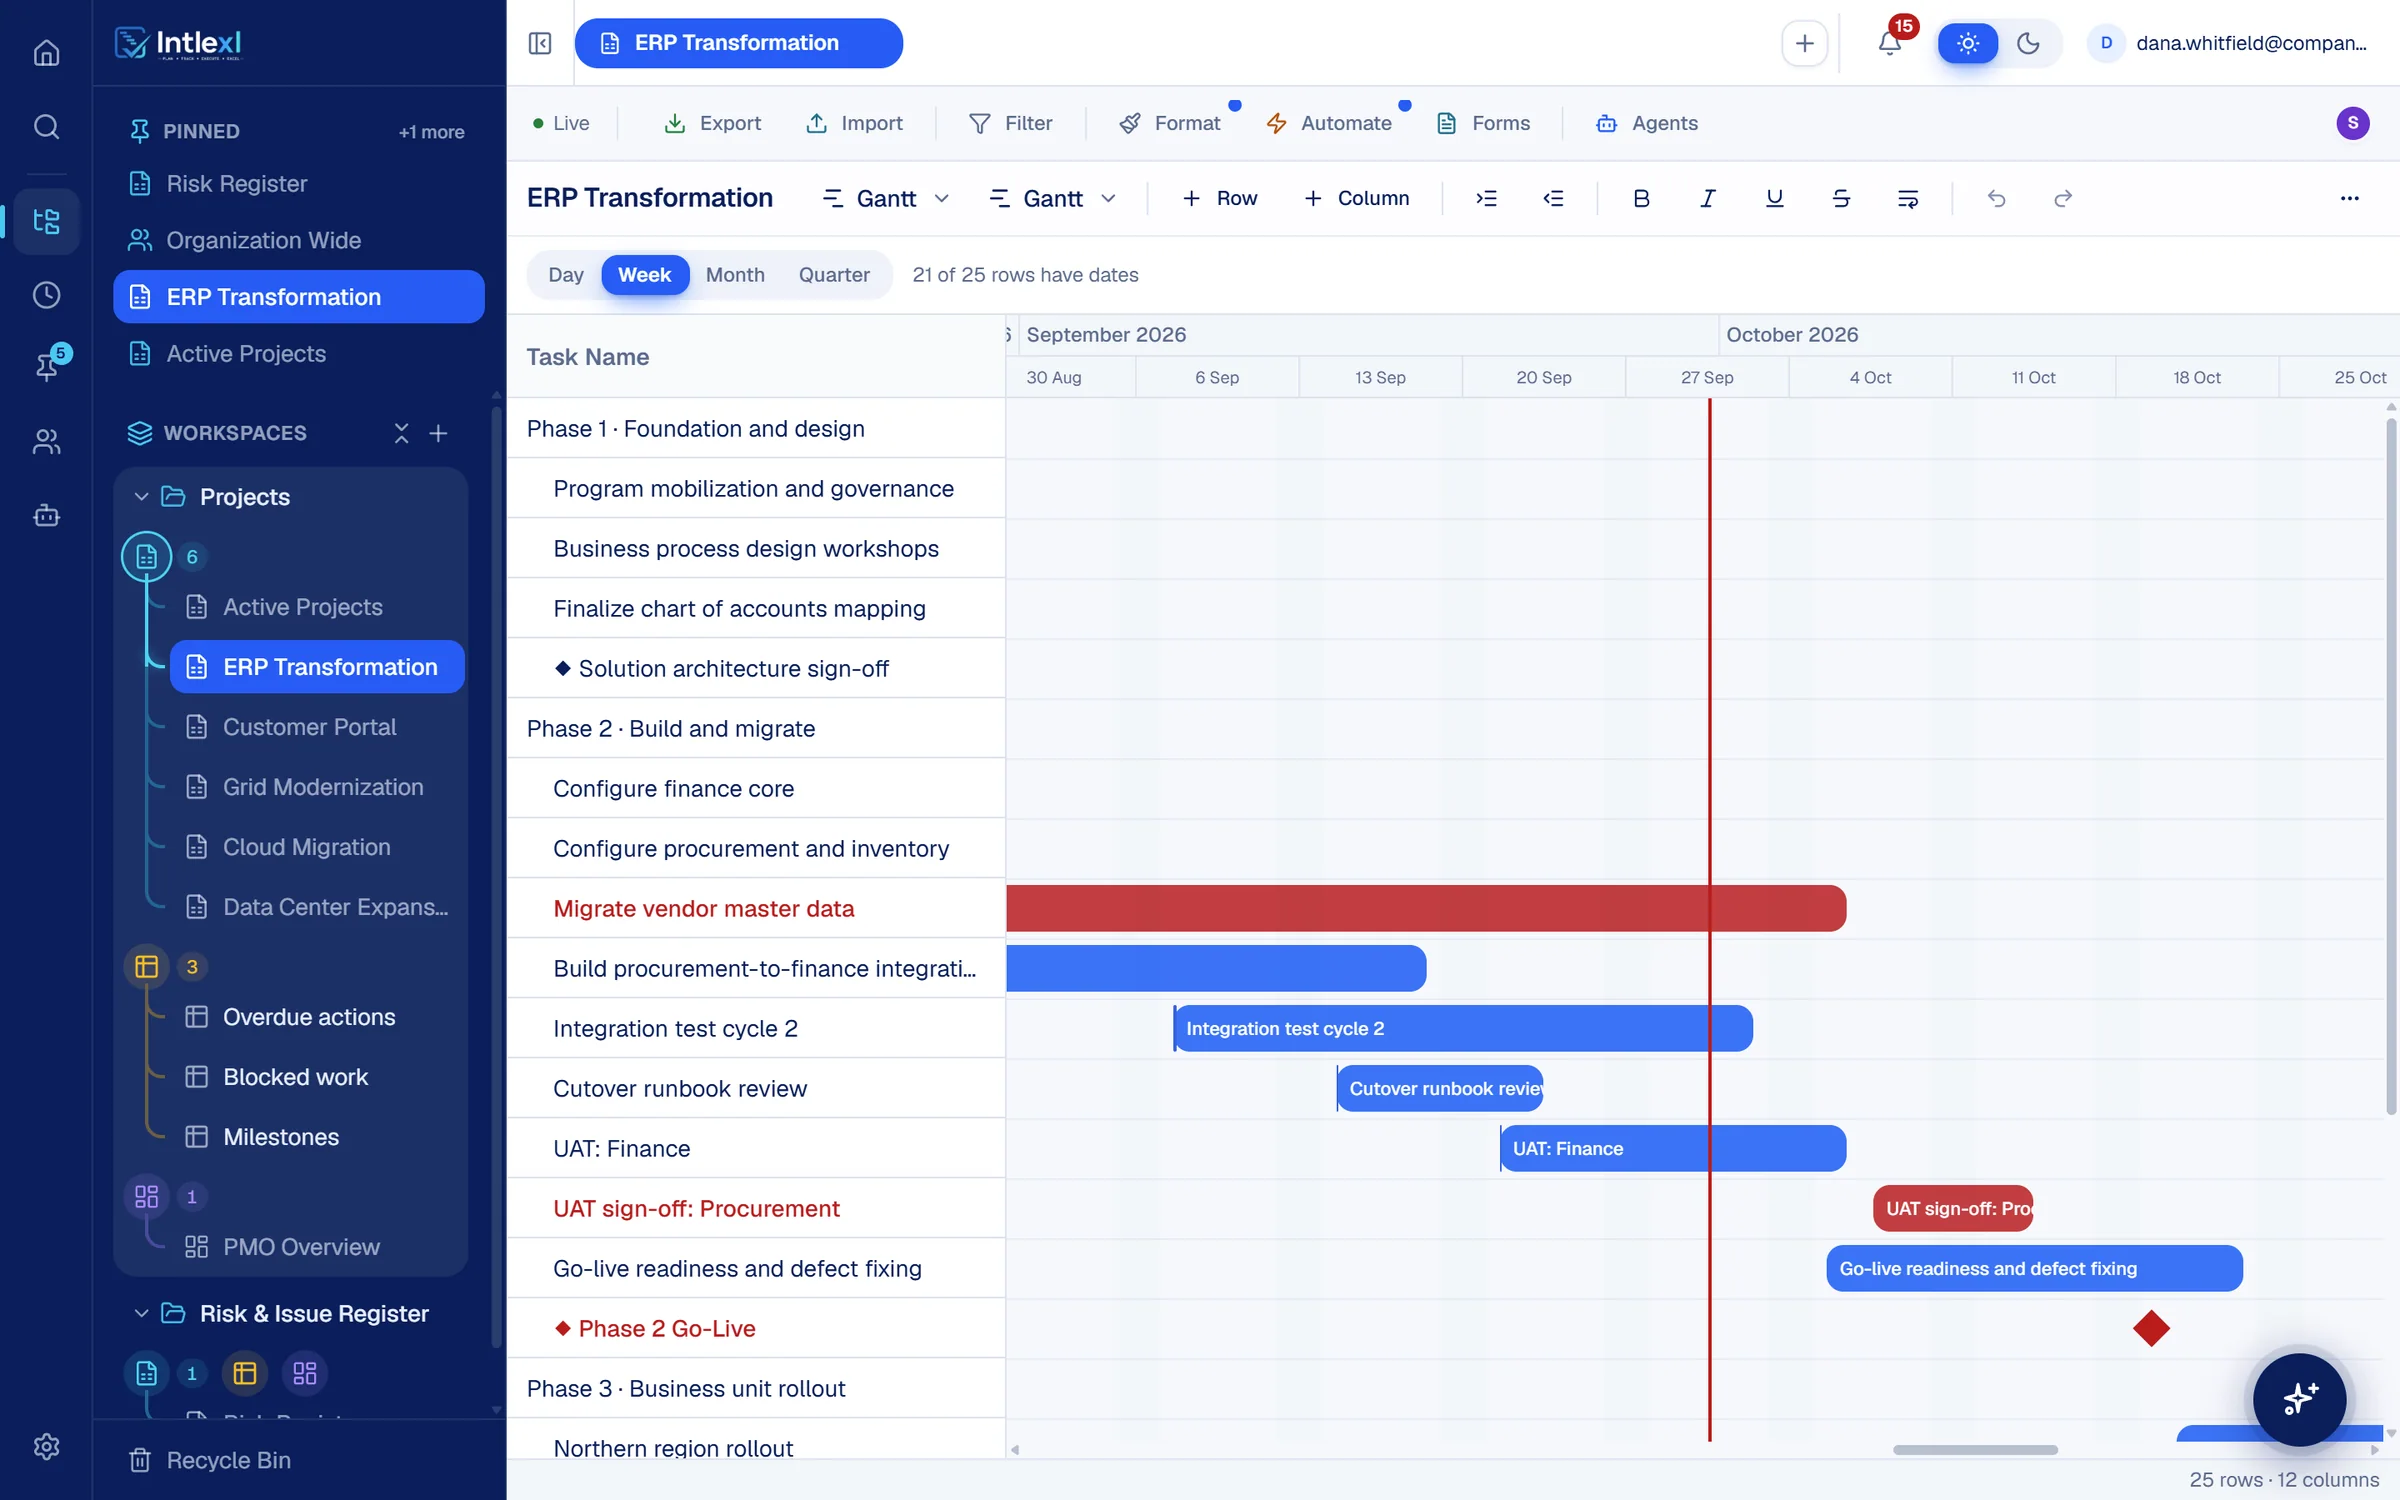Click the search icon in left rail
The image size is (2400, 1500).
(x=46, y=126)
